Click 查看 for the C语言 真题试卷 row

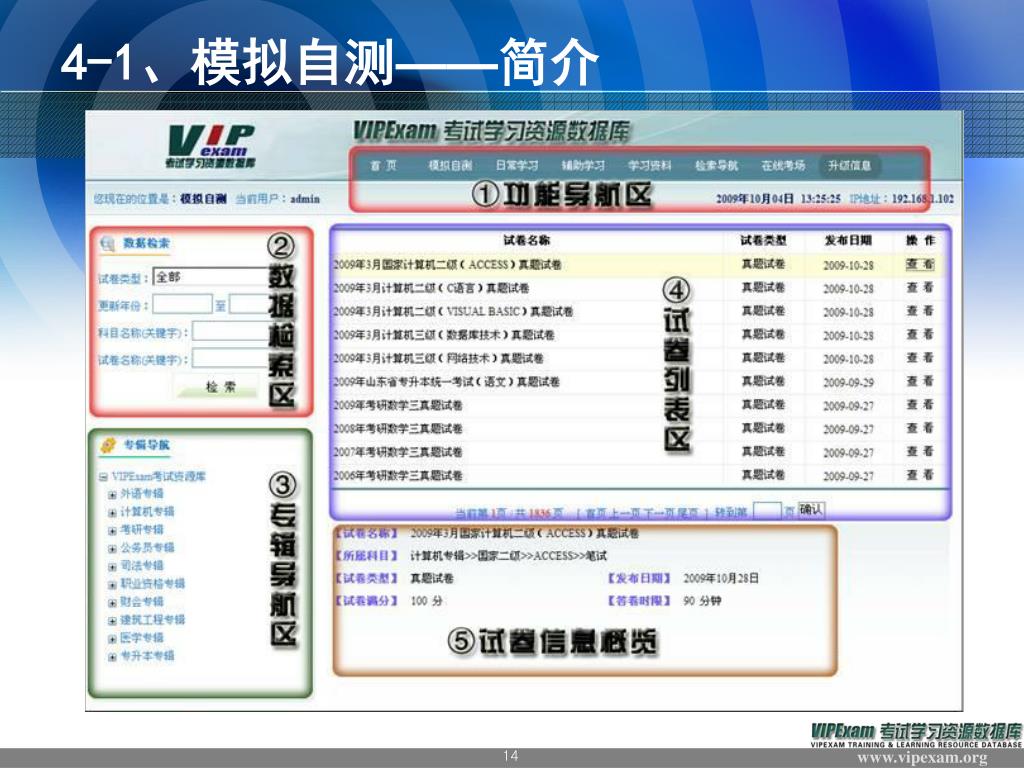pos(920,288)
